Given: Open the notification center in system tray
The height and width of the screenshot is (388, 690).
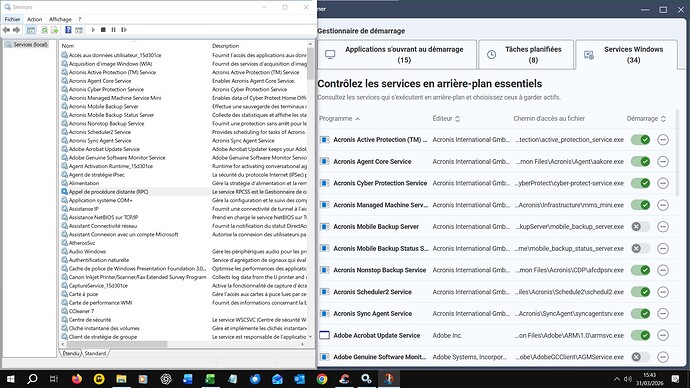Looking at the screenshot, I should click(675, 379).
